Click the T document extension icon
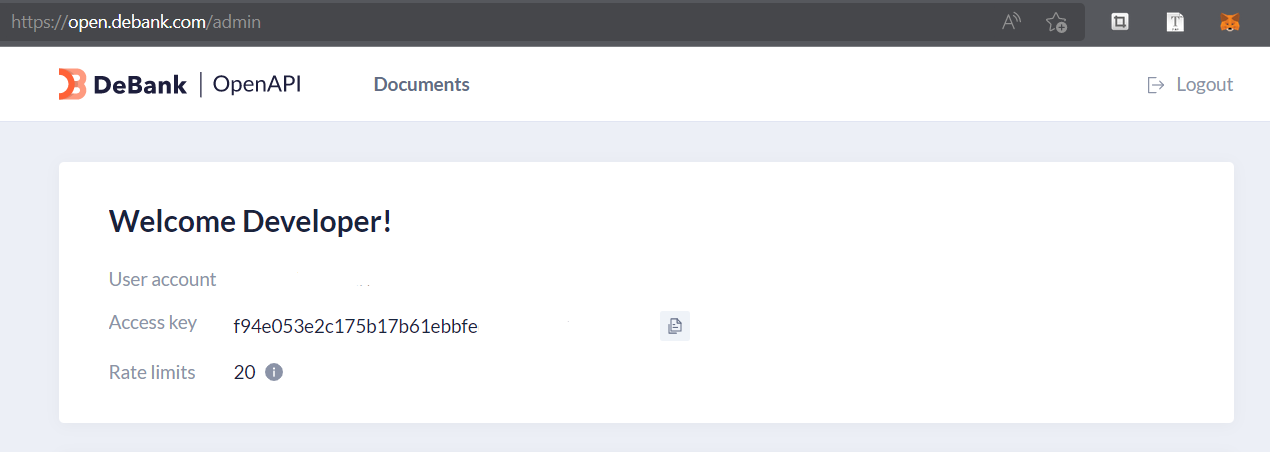 pos(1175,21)
